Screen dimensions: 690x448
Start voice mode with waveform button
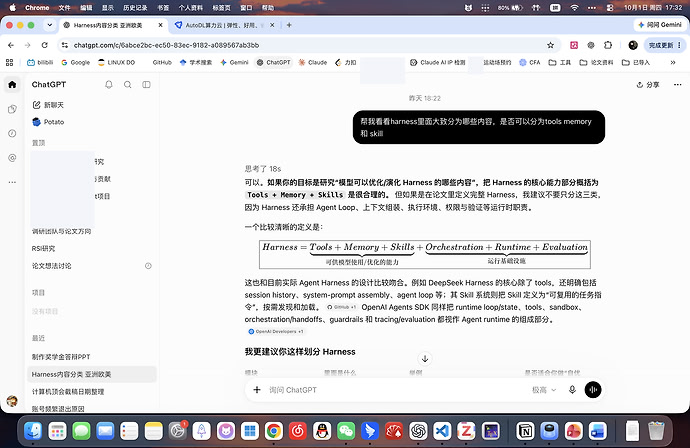click(593, 390)
